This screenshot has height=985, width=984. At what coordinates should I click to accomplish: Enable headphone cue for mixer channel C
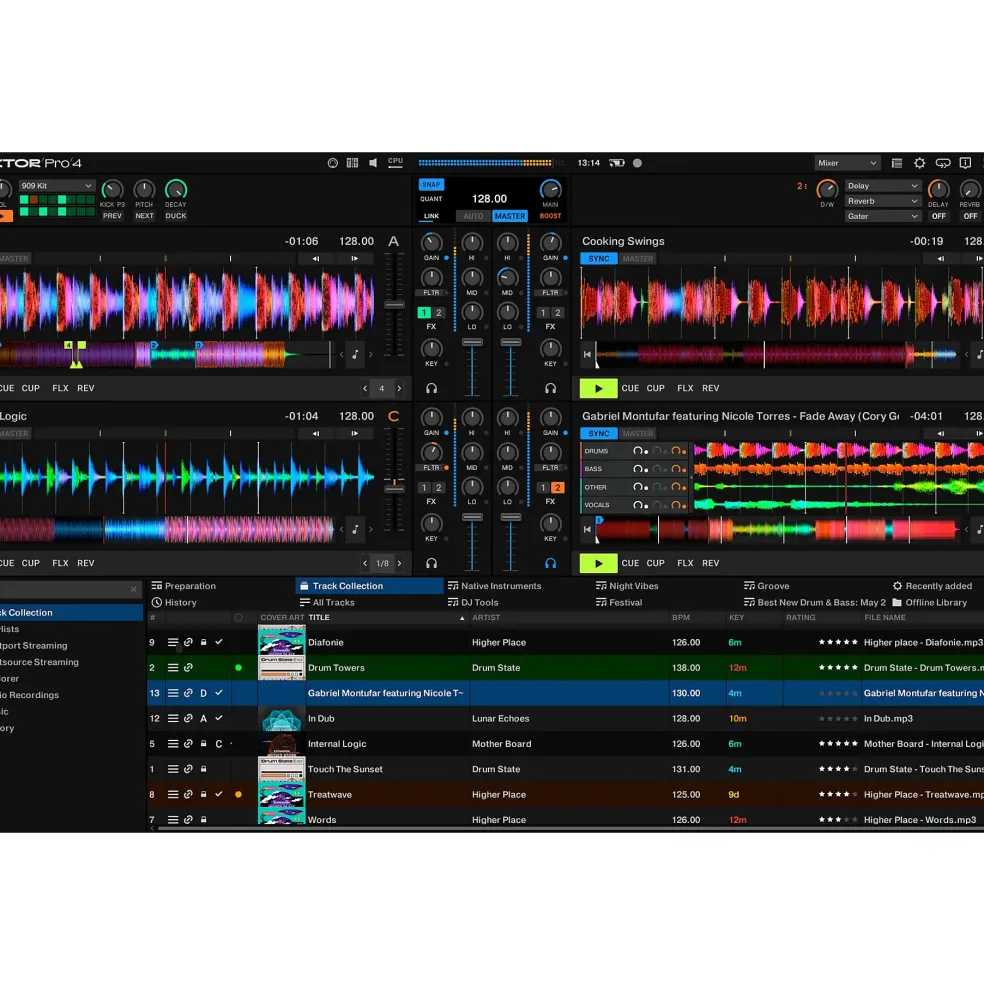431,563
